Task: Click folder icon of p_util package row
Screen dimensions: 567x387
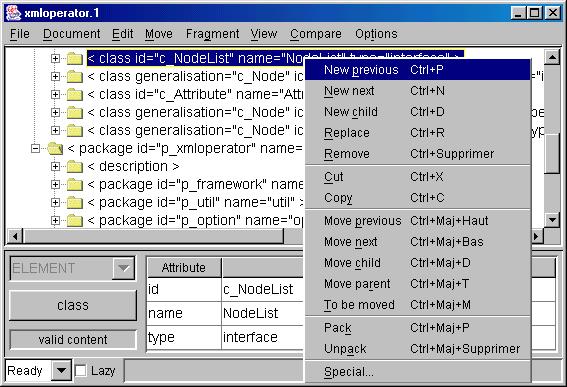Action: point(75,202)
